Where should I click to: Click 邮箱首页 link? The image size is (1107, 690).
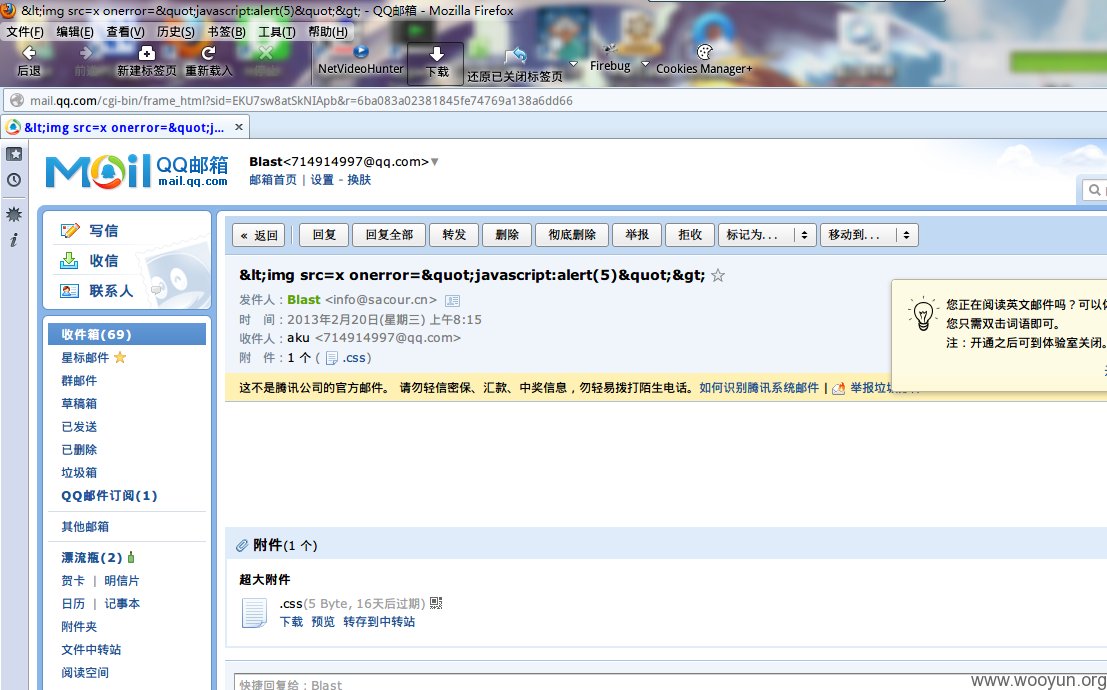click(273, 180)
